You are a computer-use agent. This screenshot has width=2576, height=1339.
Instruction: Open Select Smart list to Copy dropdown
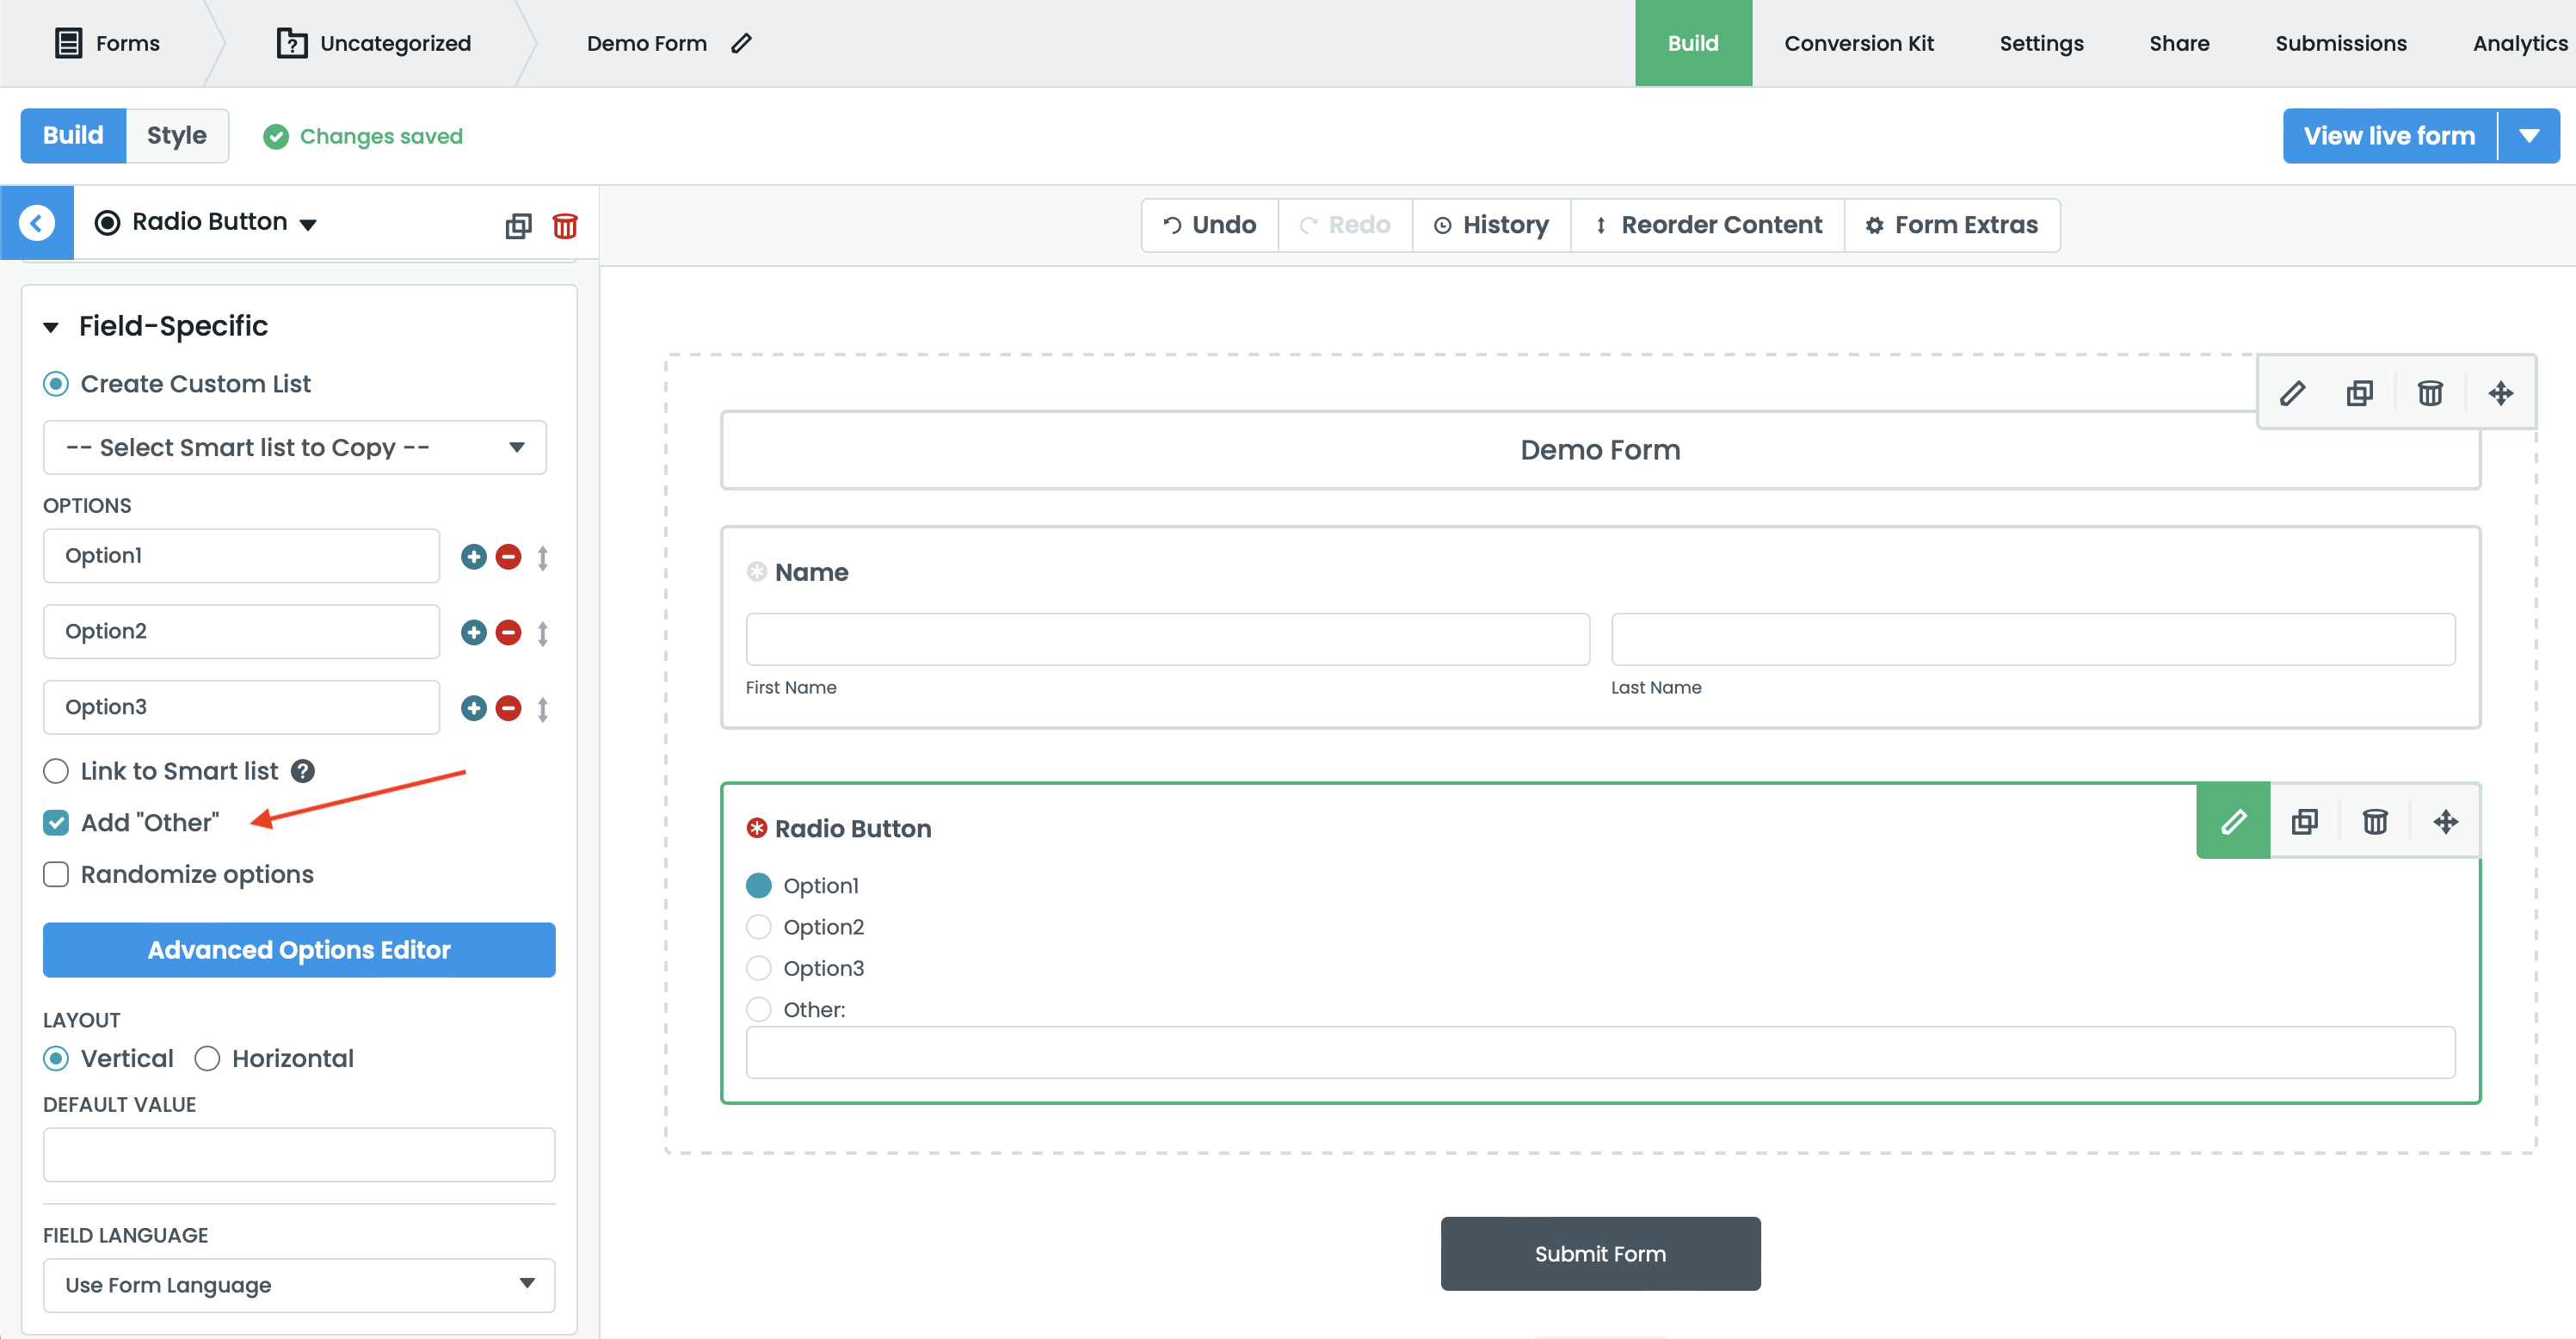[x=294, y=447]
